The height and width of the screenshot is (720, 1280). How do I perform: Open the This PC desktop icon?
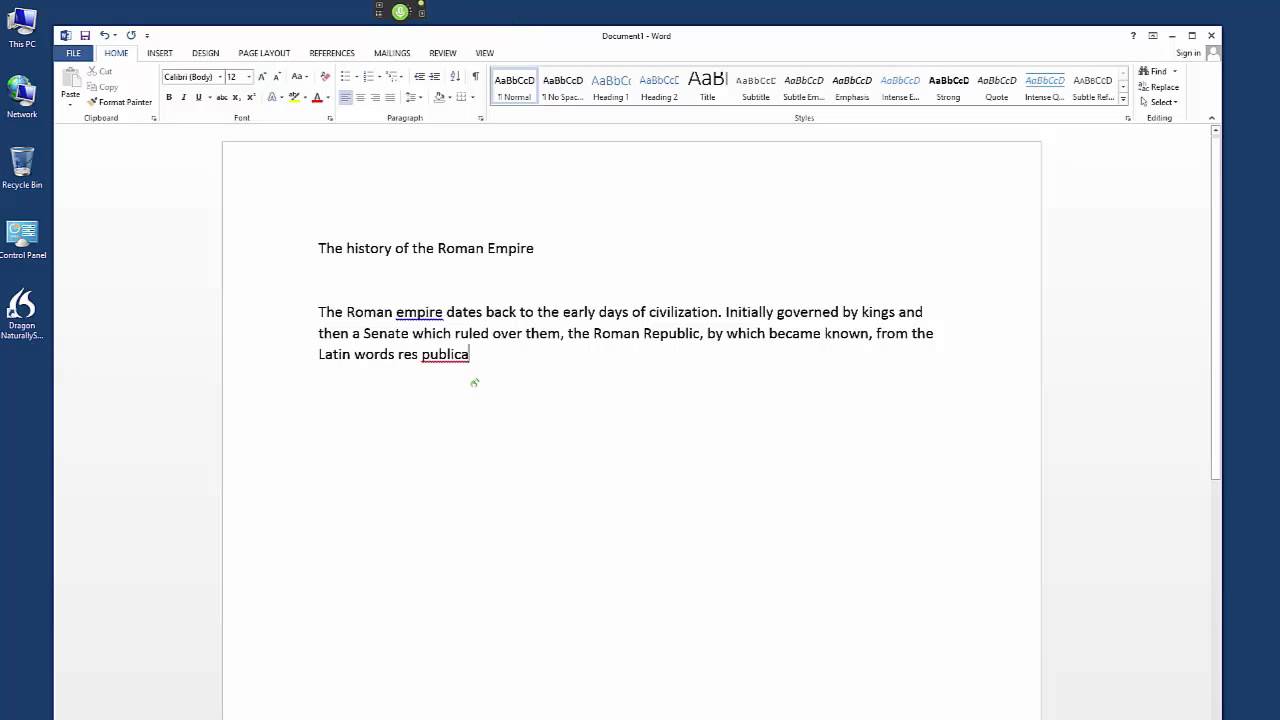[22, 28]
